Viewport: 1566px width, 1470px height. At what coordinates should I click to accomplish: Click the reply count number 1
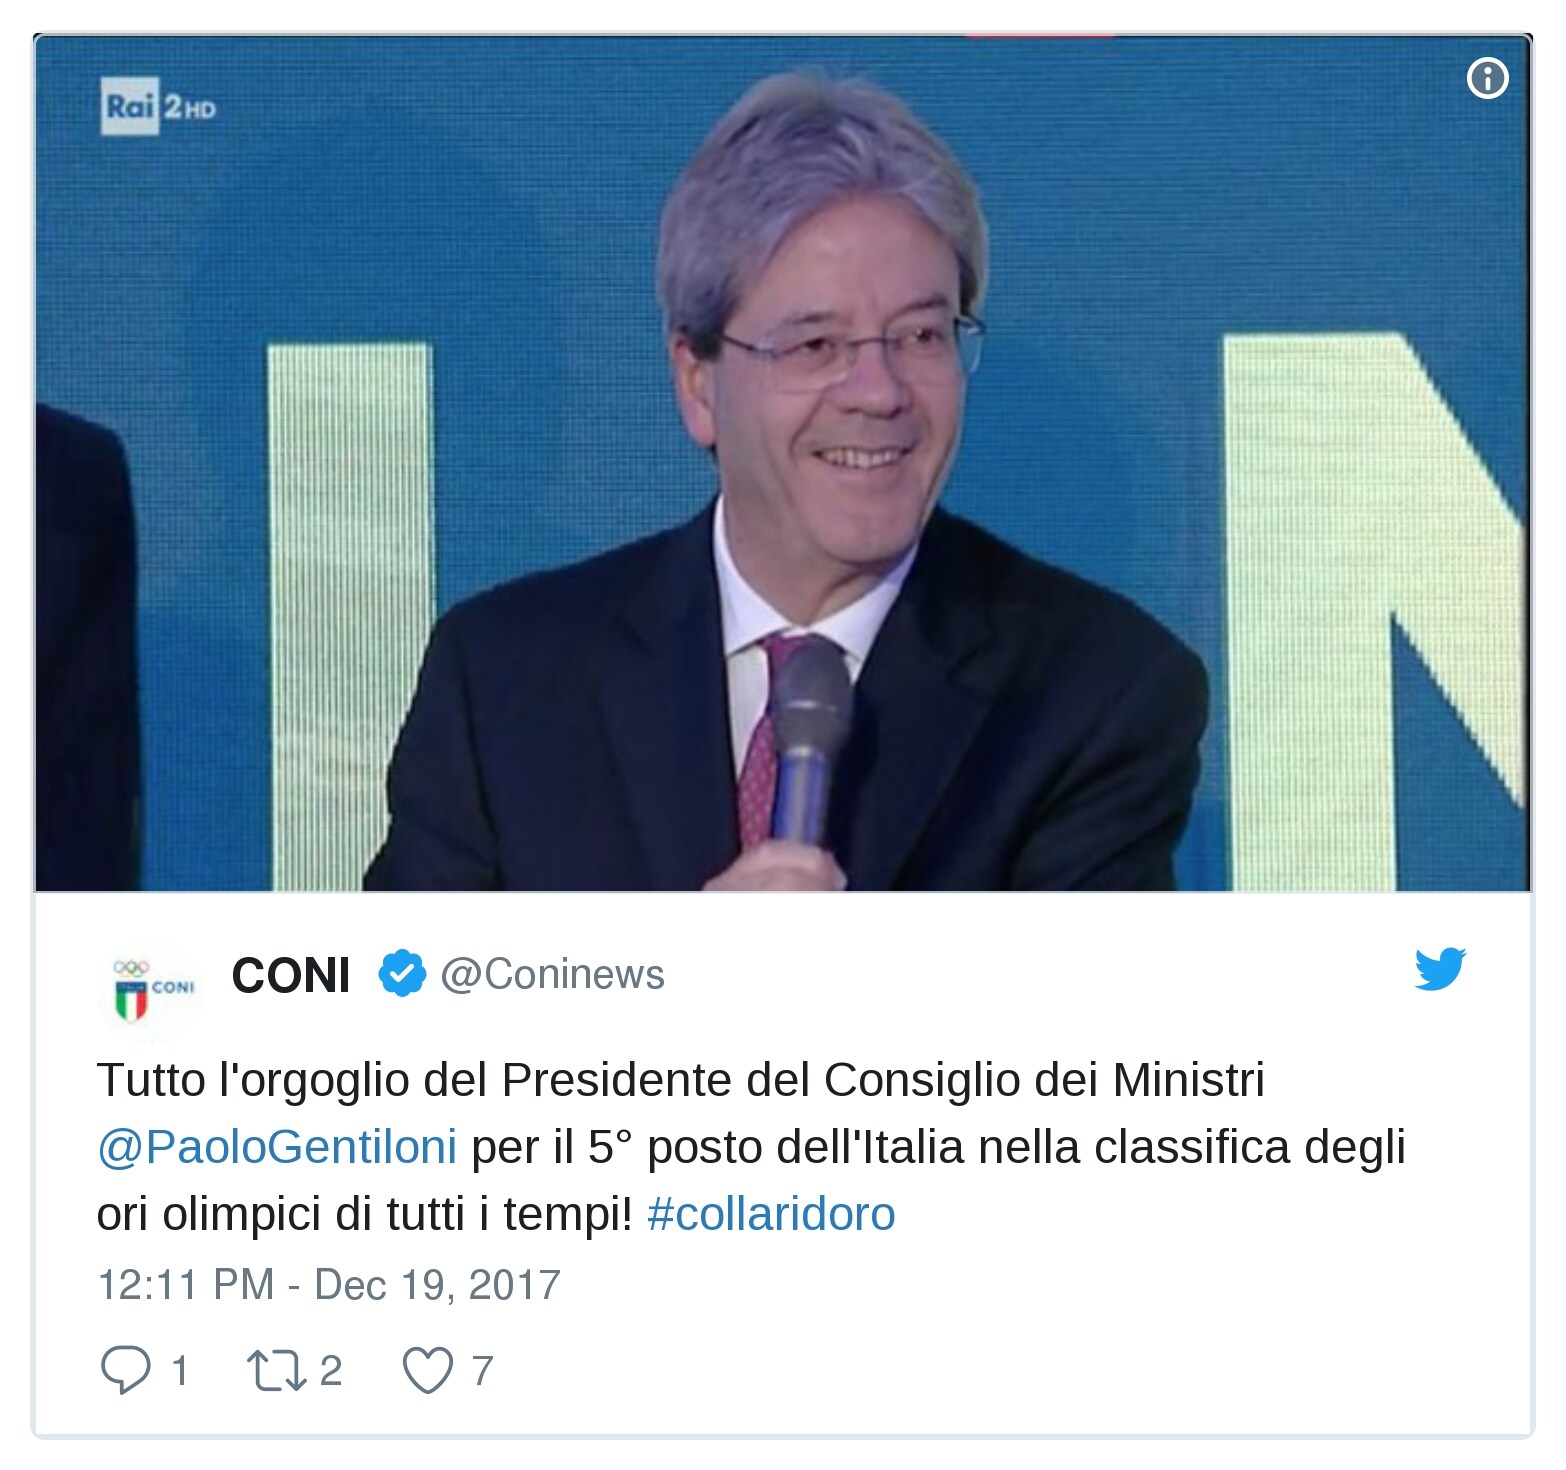tap(180, 1371)
